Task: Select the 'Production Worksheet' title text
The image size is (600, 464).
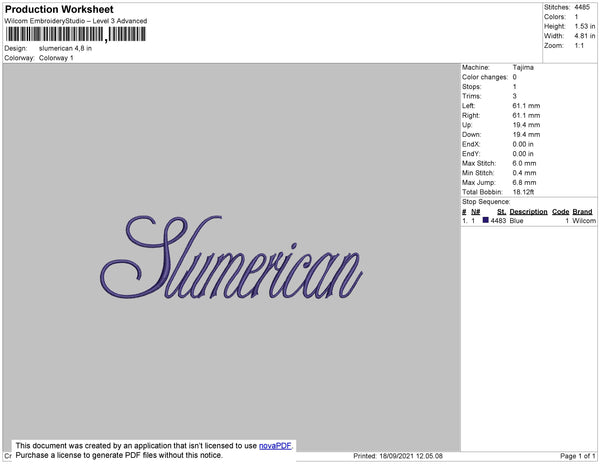Action: [59, 9]
